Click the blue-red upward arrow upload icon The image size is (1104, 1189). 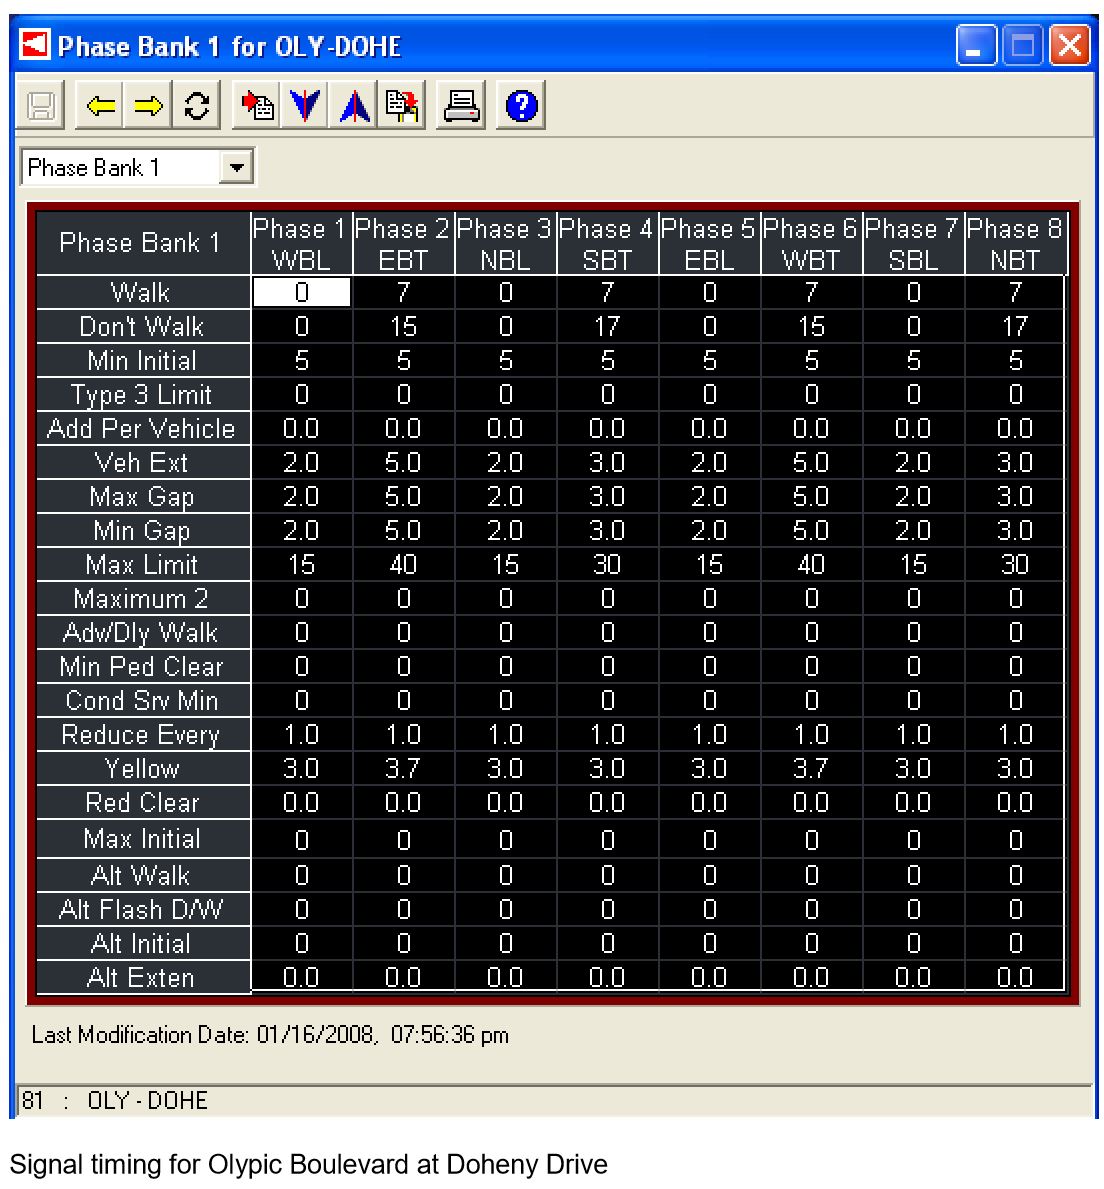pos(353,105)
